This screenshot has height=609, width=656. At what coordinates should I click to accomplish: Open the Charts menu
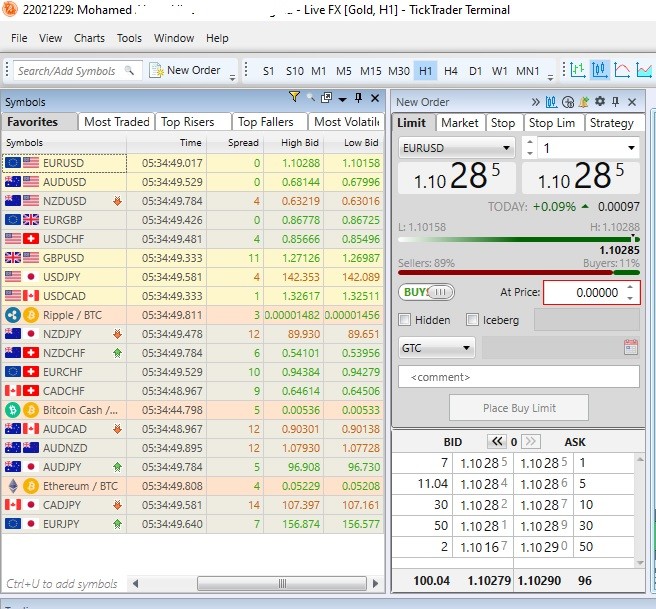coord(89,38)
